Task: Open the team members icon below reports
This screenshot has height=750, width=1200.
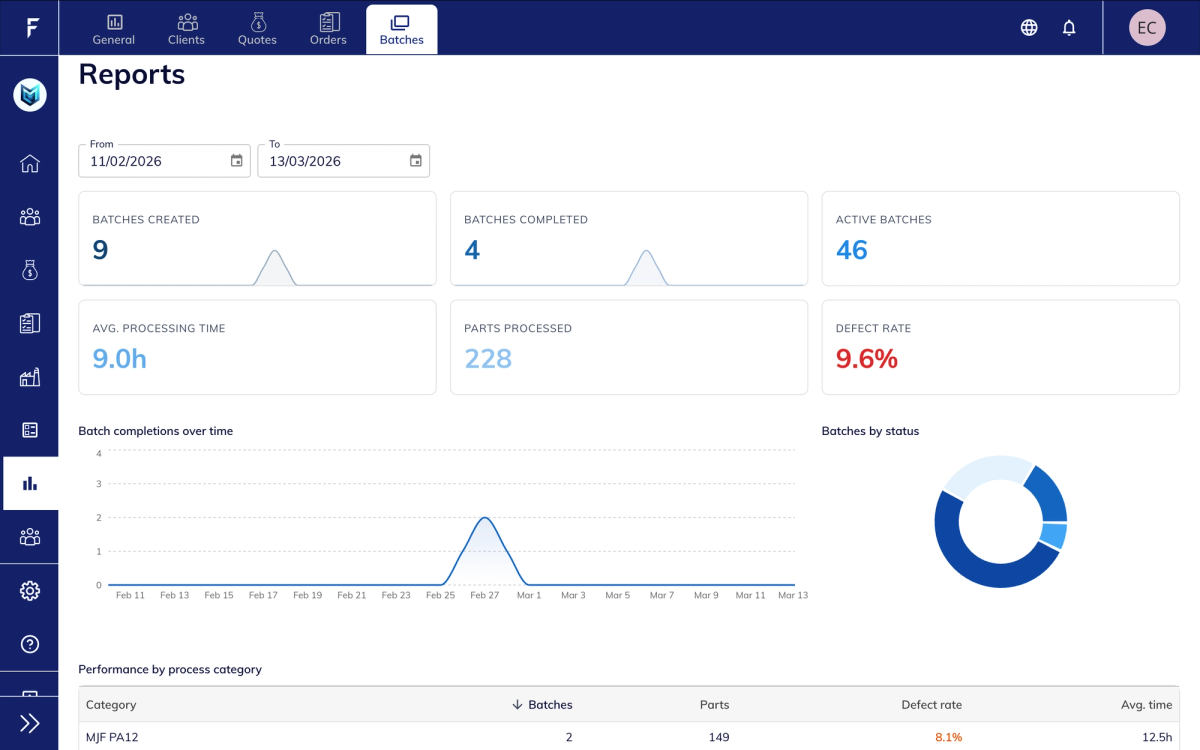Action: (x=30, y=537)
